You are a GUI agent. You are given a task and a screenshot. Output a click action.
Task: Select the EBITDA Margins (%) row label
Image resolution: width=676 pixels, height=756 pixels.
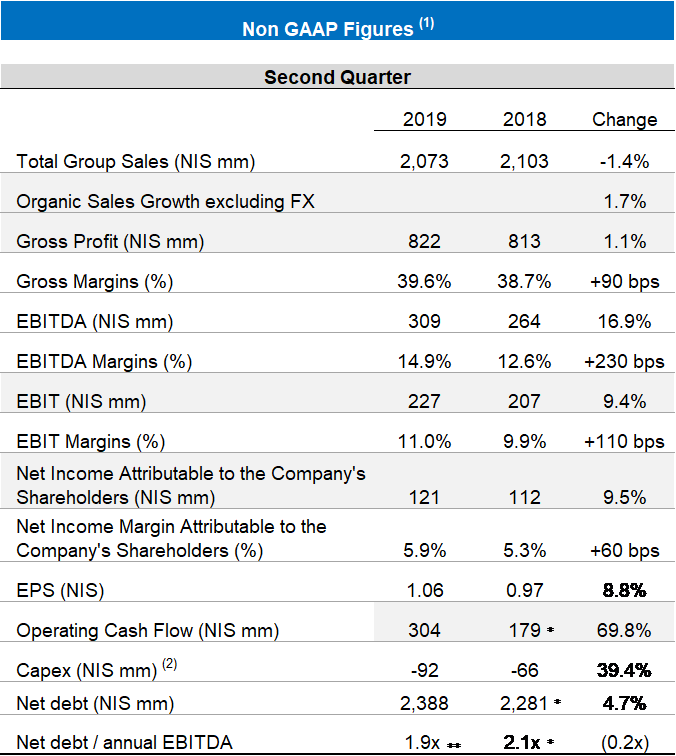pyautogui.click(x=104, y=361)
